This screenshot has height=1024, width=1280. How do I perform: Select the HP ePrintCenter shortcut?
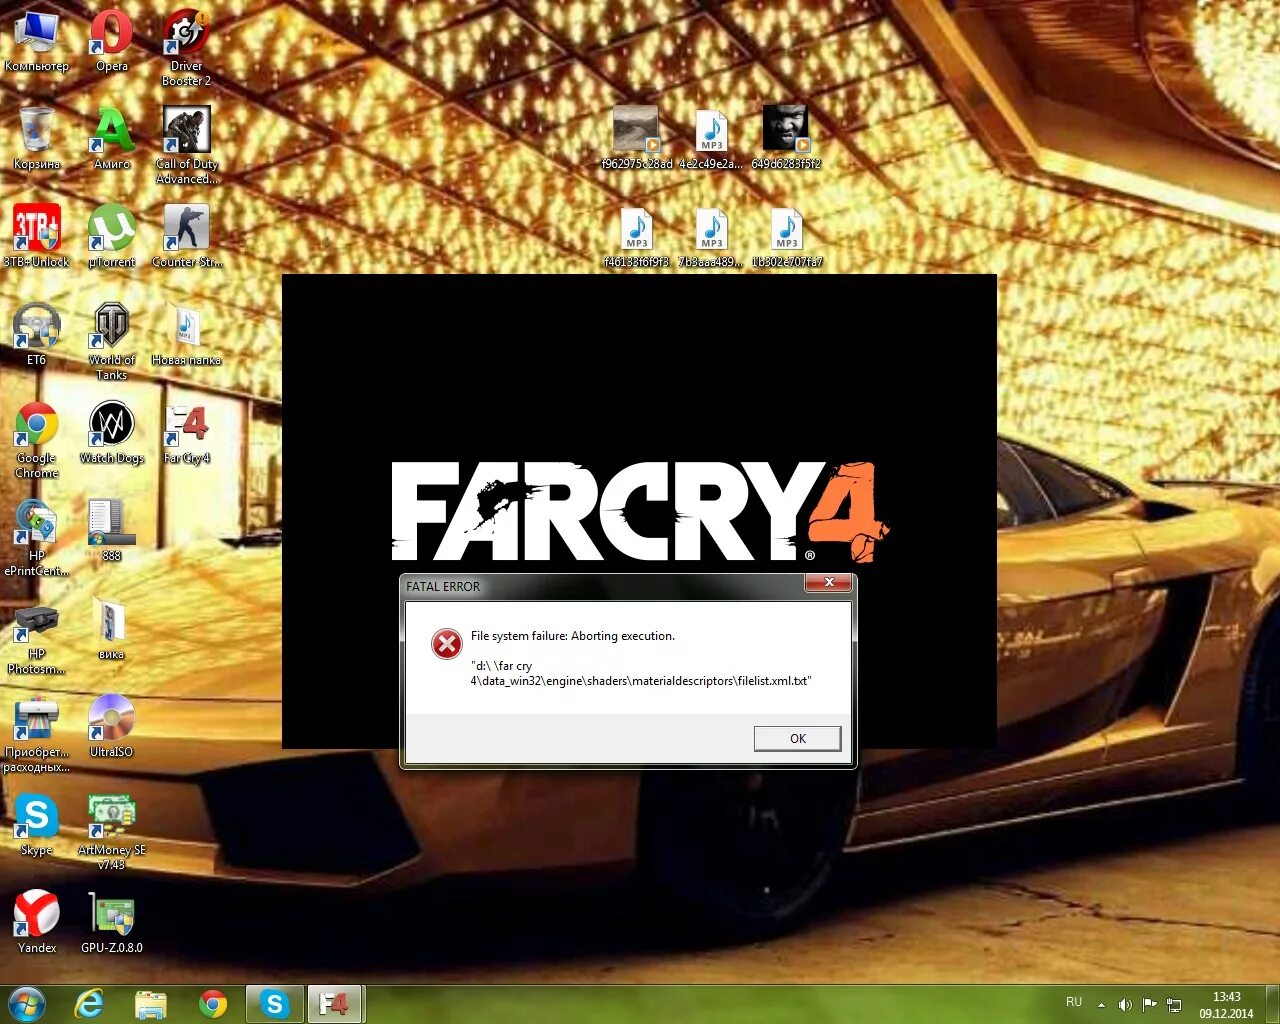(37, 538)
